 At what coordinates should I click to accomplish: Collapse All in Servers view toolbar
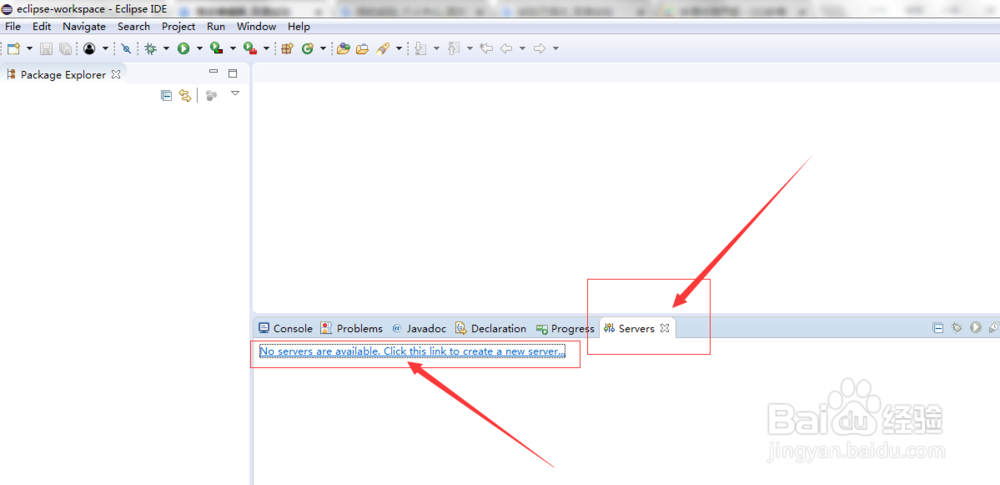coord(938,328)
